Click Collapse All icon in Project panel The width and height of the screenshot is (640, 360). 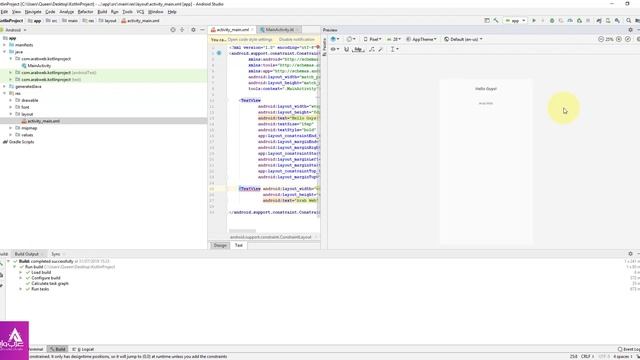coord(182,30)
